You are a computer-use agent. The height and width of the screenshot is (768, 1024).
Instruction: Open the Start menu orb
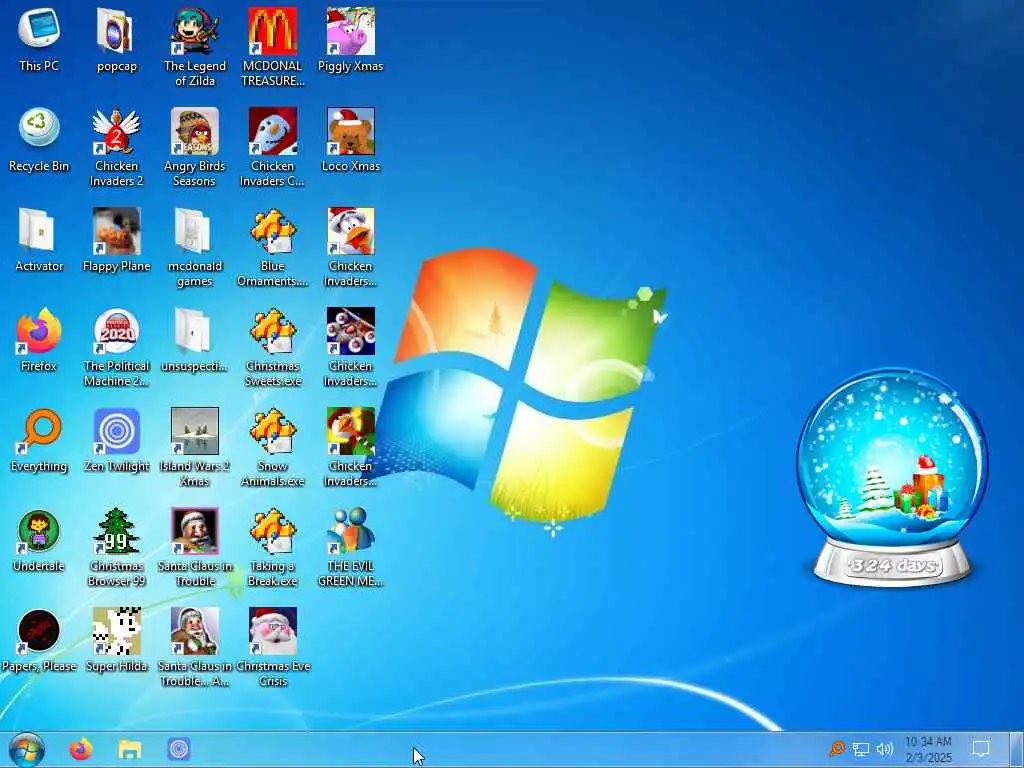click(x=27, y=750)
